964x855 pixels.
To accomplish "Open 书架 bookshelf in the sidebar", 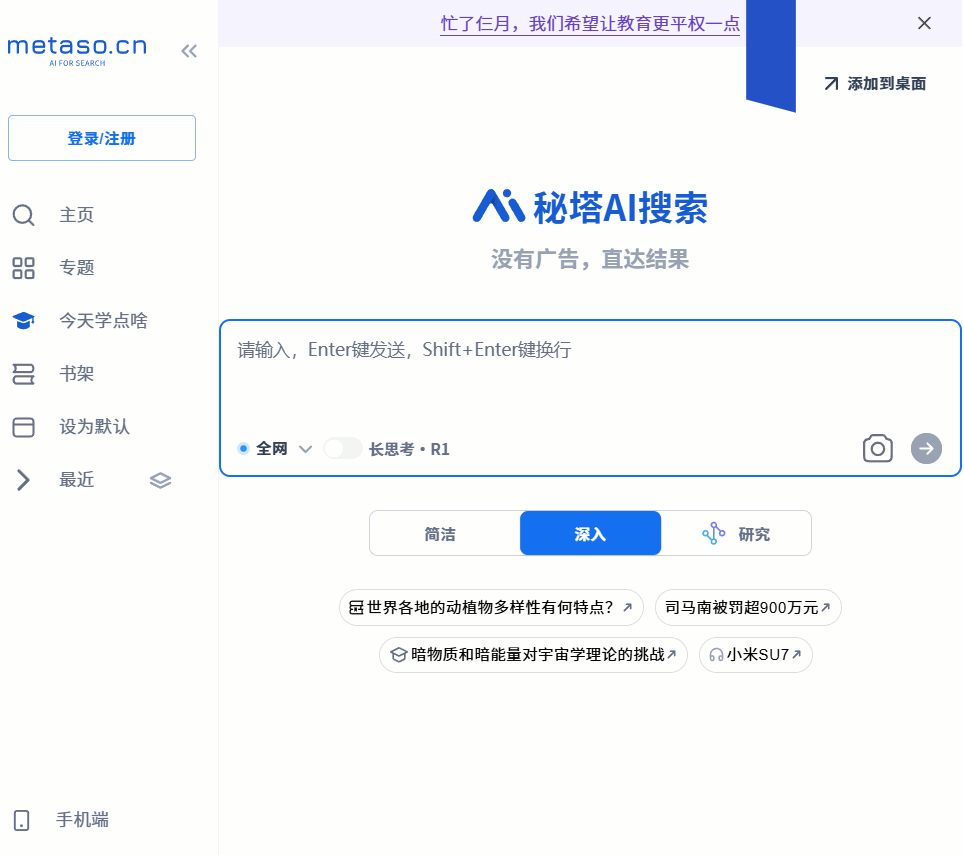I will click(x=76, y=374).
